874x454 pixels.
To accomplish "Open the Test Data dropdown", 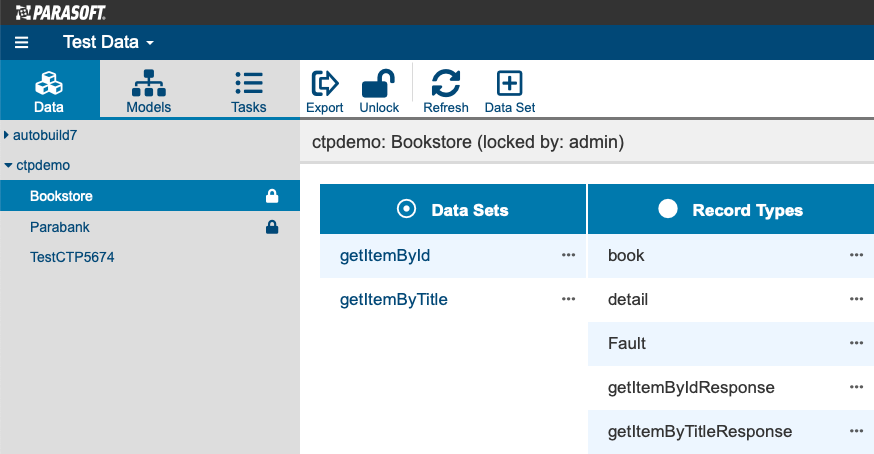I will tap(108, 42).
